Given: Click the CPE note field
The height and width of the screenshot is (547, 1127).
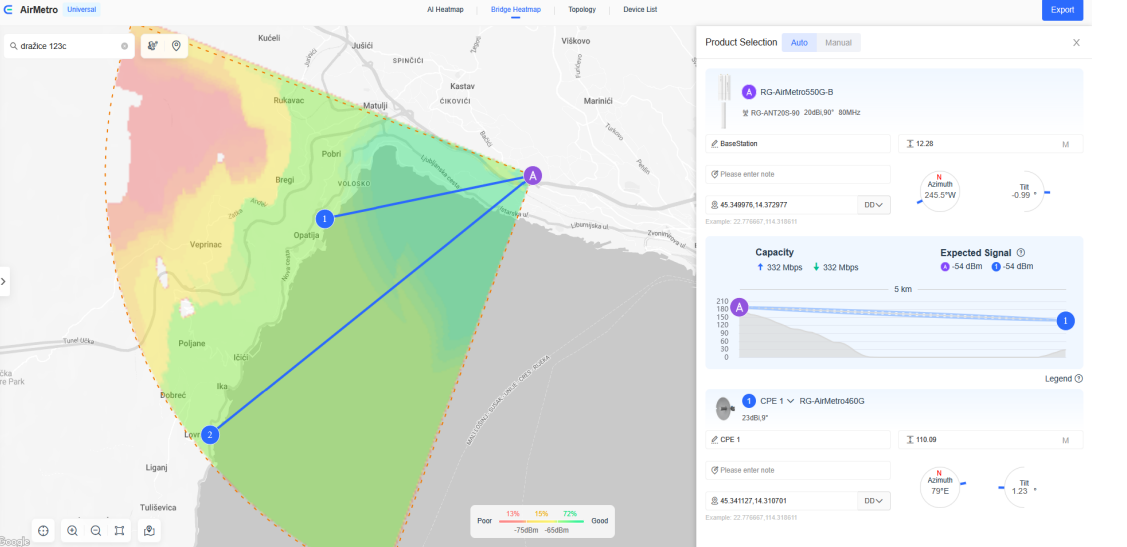Looking at the screenshot, I should tap(798, 470).
